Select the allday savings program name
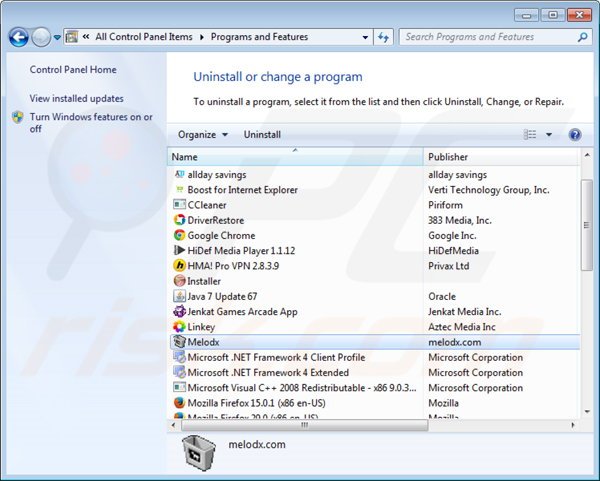Screen dimensions: 600x481 [x=217, y=175]
